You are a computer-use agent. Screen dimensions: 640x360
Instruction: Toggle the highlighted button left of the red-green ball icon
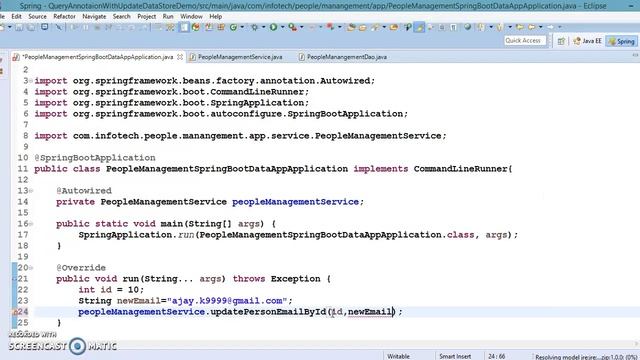click(x=184, y=27)
